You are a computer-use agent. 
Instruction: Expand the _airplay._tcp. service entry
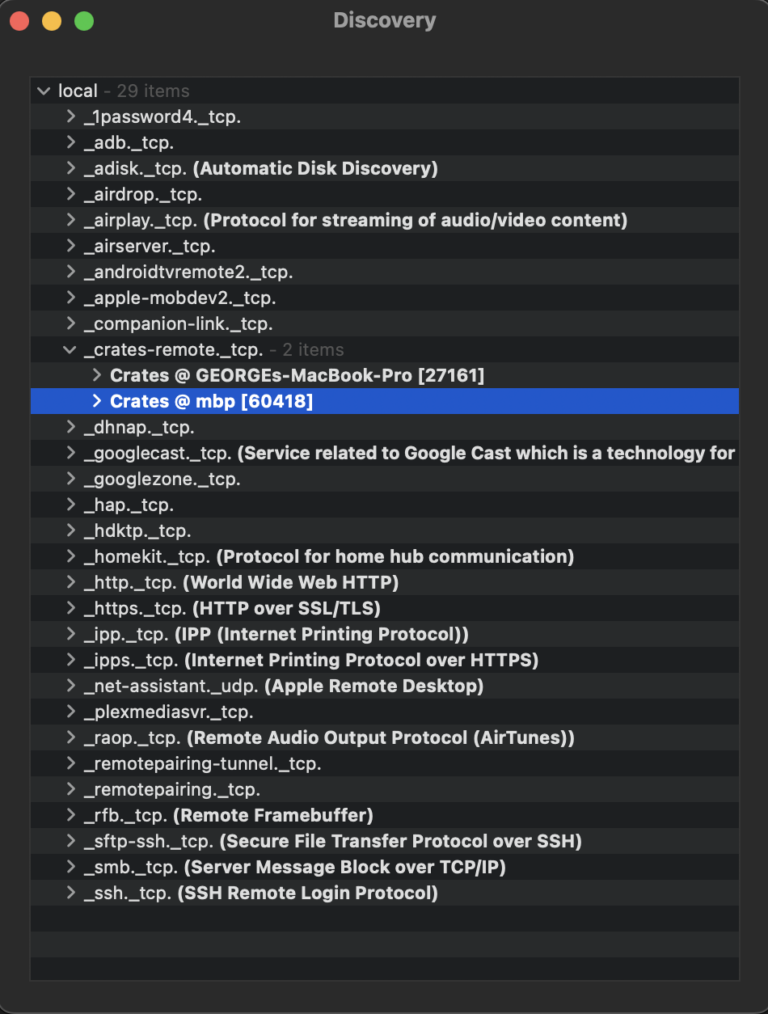[70, 220]
